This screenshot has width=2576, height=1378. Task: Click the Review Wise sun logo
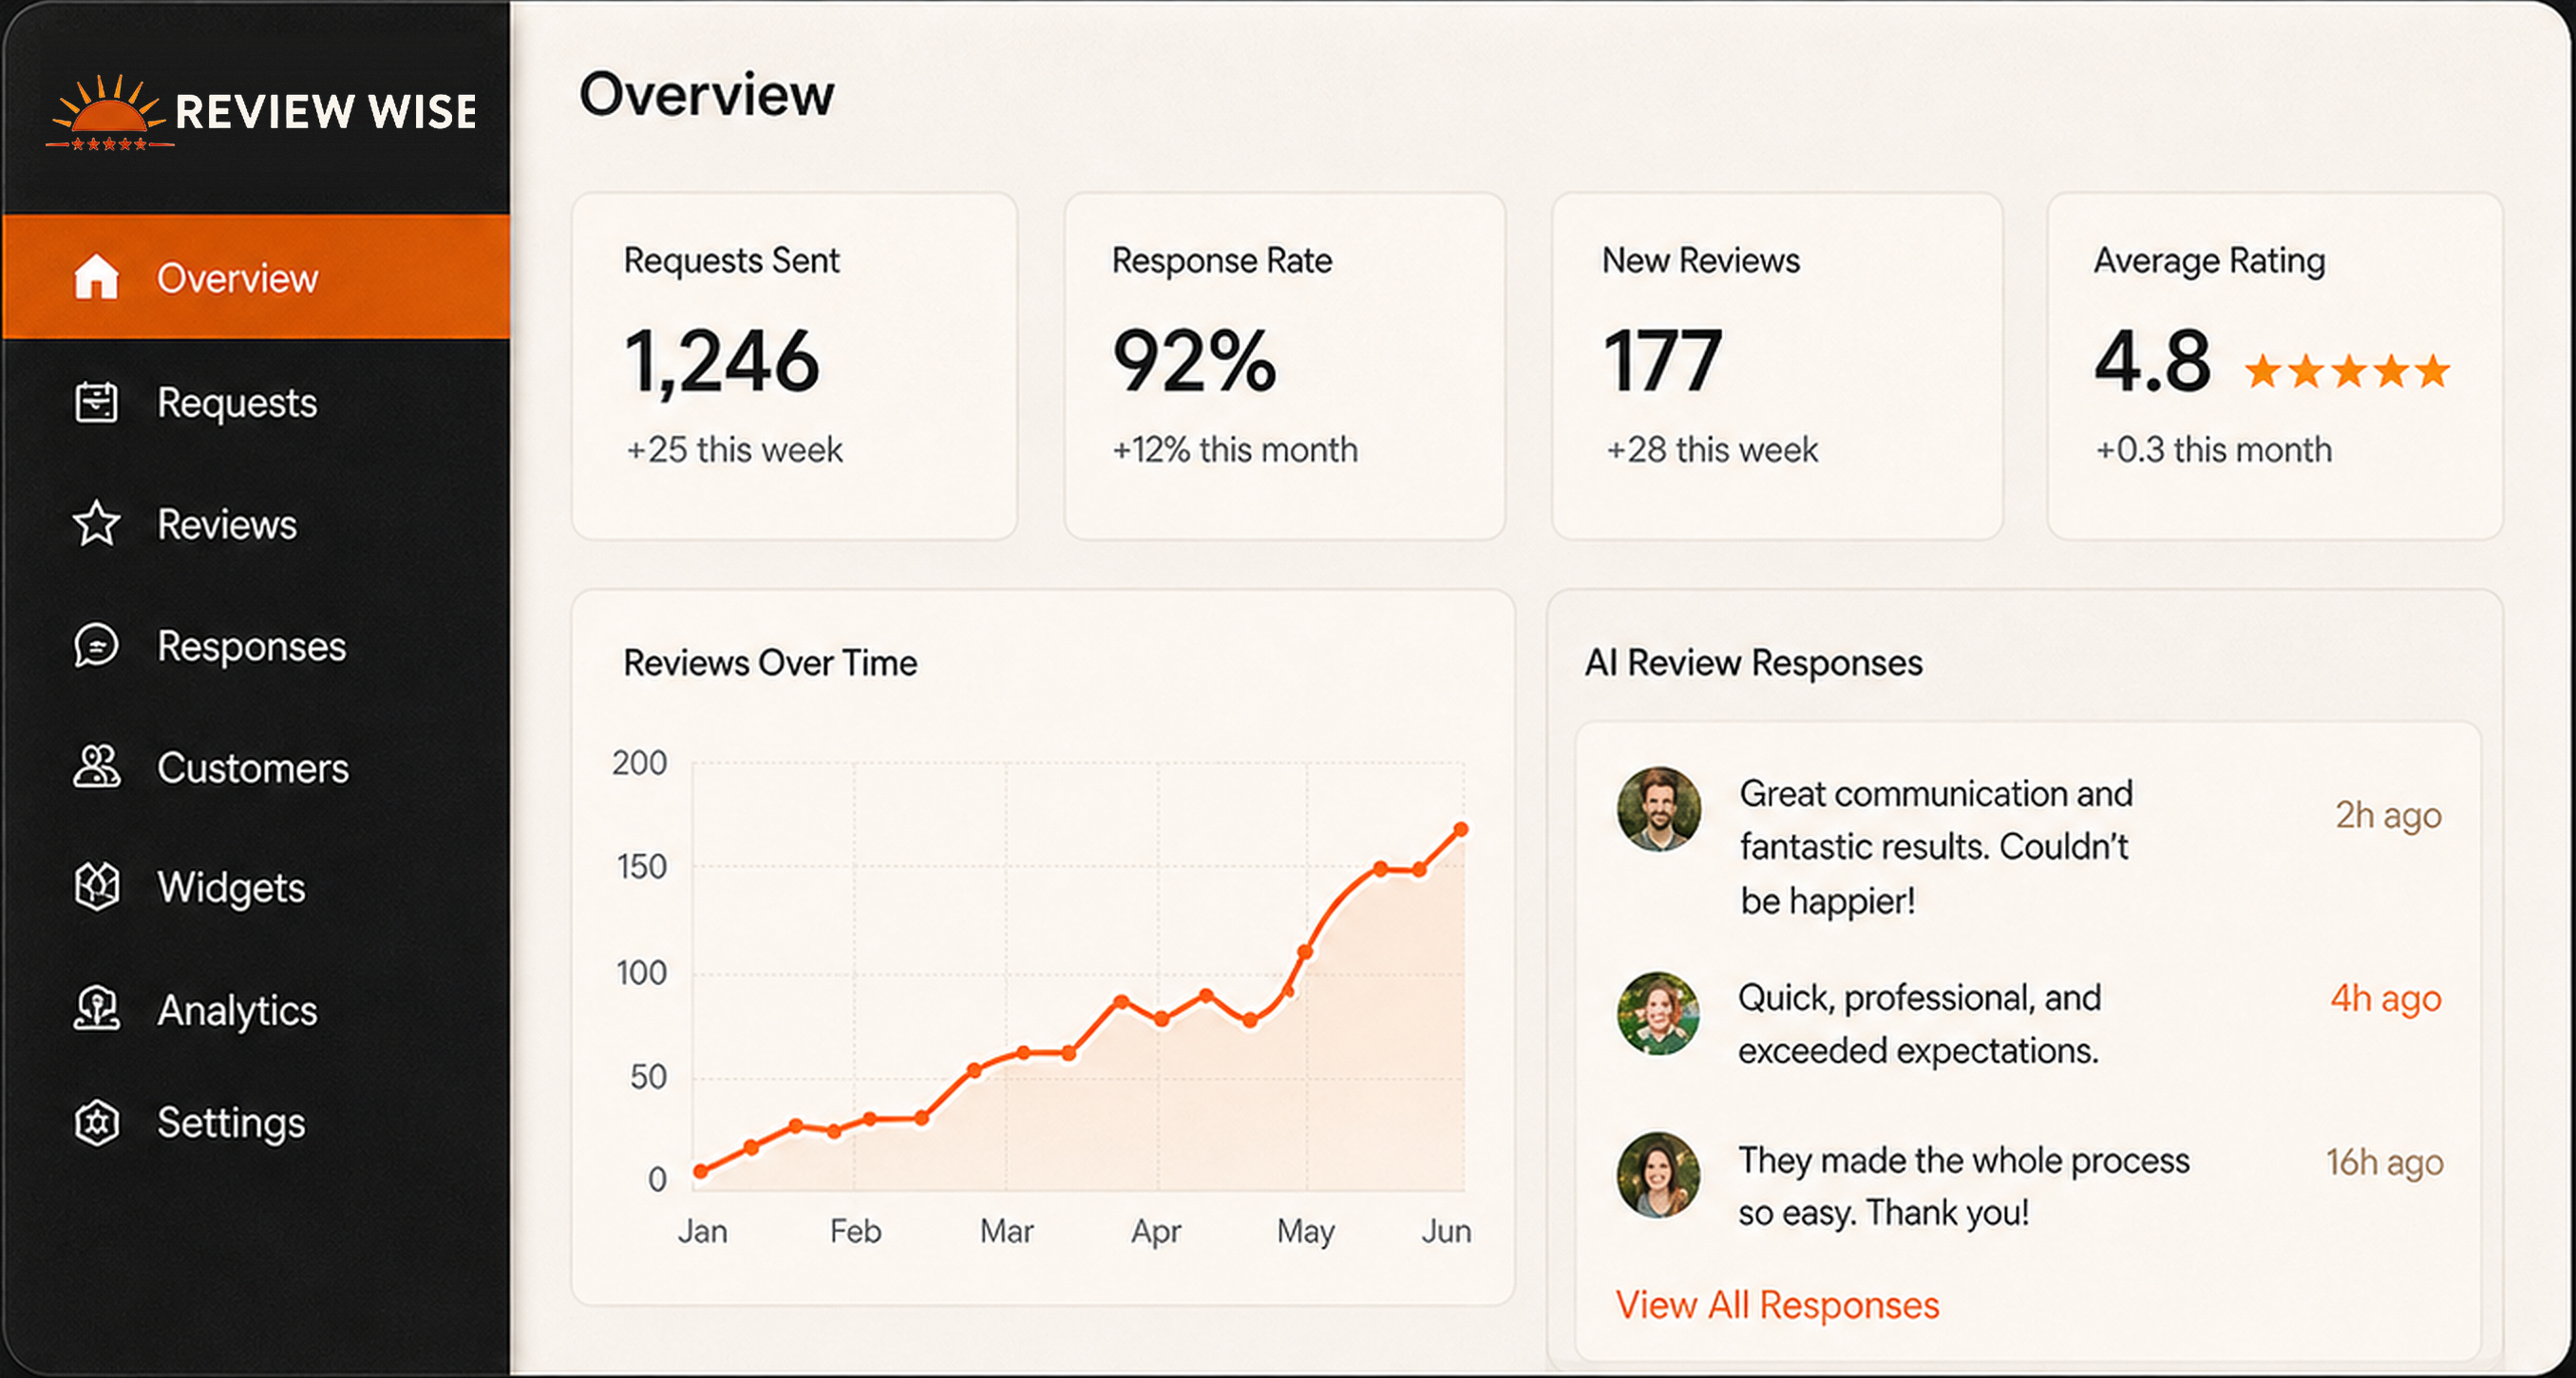click(x=108, y=114)
